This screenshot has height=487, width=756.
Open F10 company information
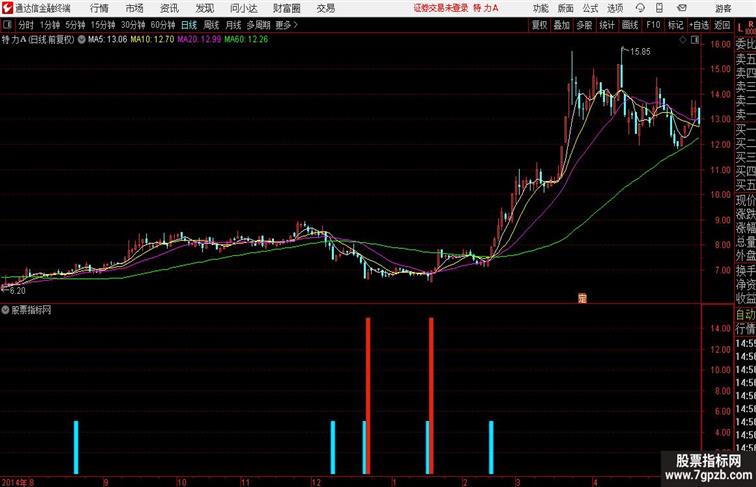click(x=653, y=25)
